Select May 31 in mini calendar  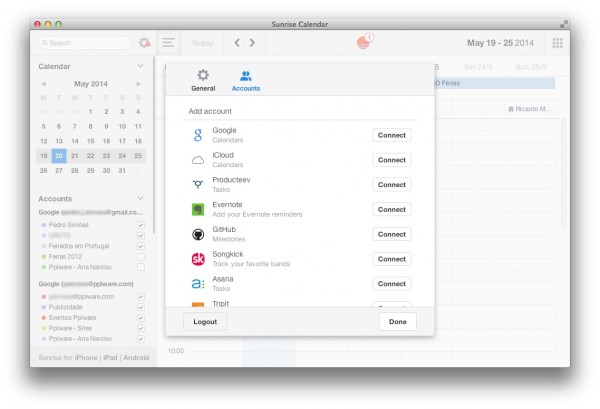point(122,171)
